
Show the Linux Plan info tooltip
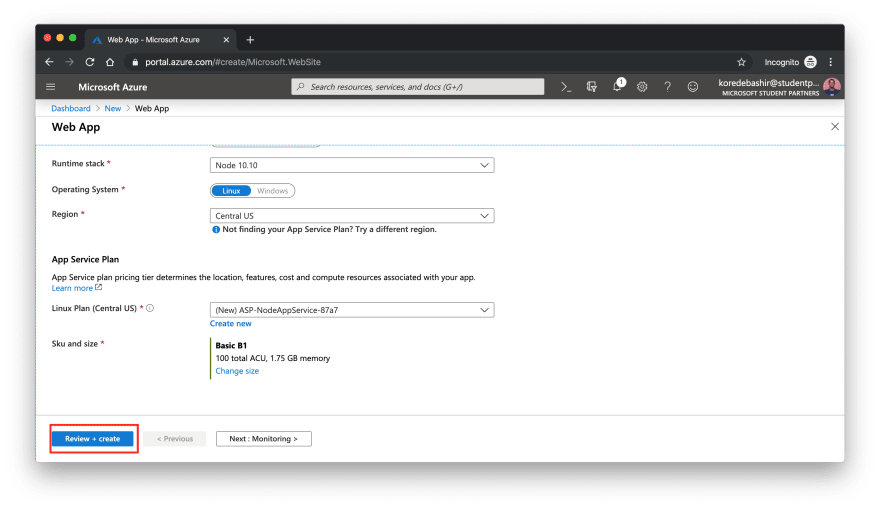(150, 308)
